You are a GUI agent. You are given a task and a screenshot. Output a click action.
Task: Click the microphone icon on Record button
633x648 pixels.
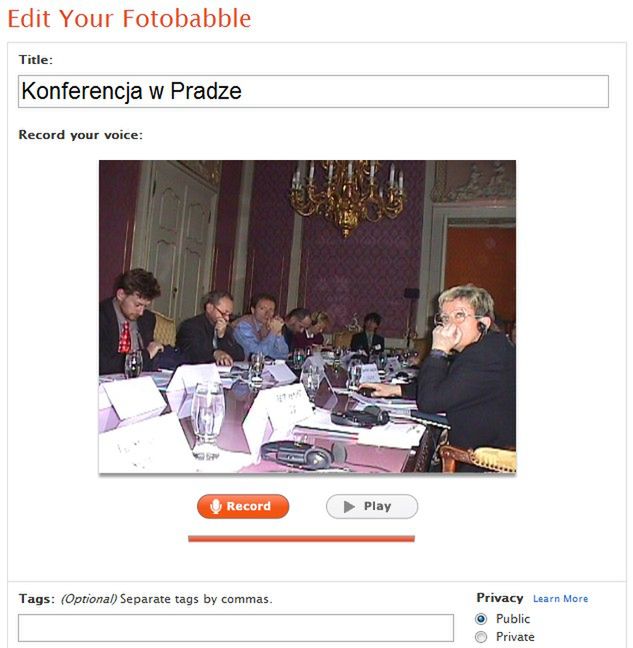[x=216, y=506]
